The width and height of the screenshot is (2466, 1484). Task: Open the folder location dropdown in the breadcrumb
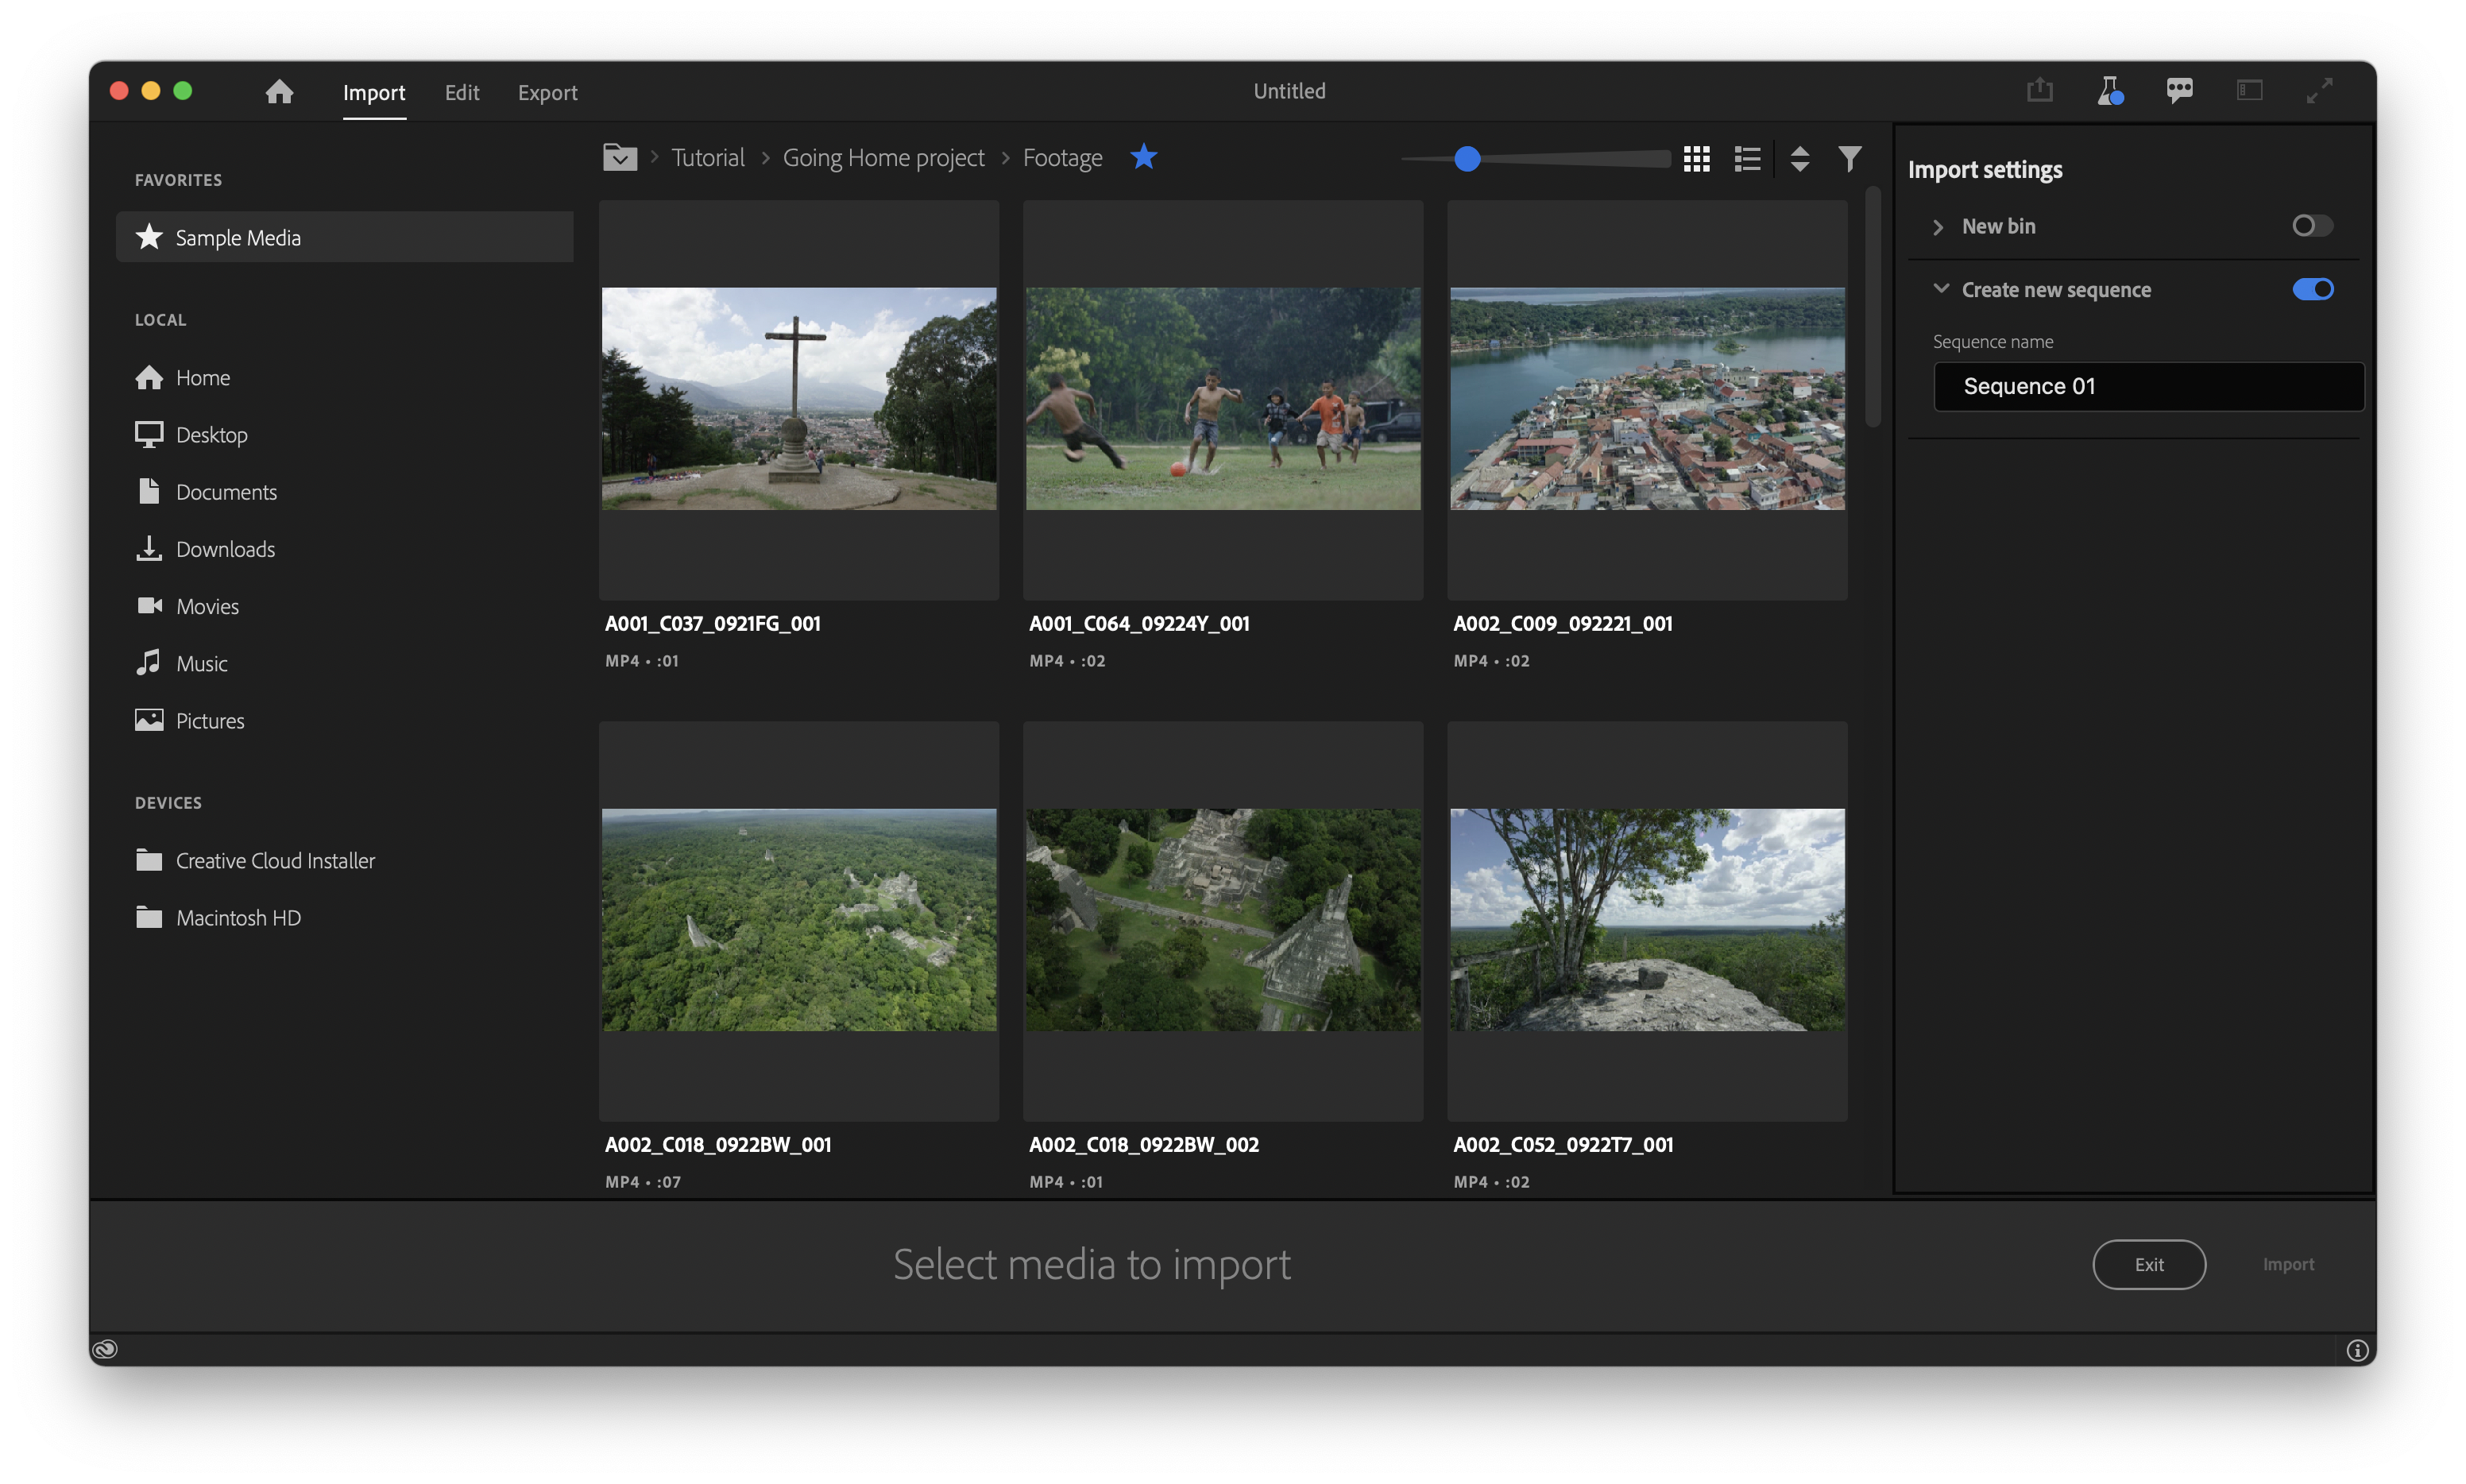pyautogui.click(x=620, y=158)
